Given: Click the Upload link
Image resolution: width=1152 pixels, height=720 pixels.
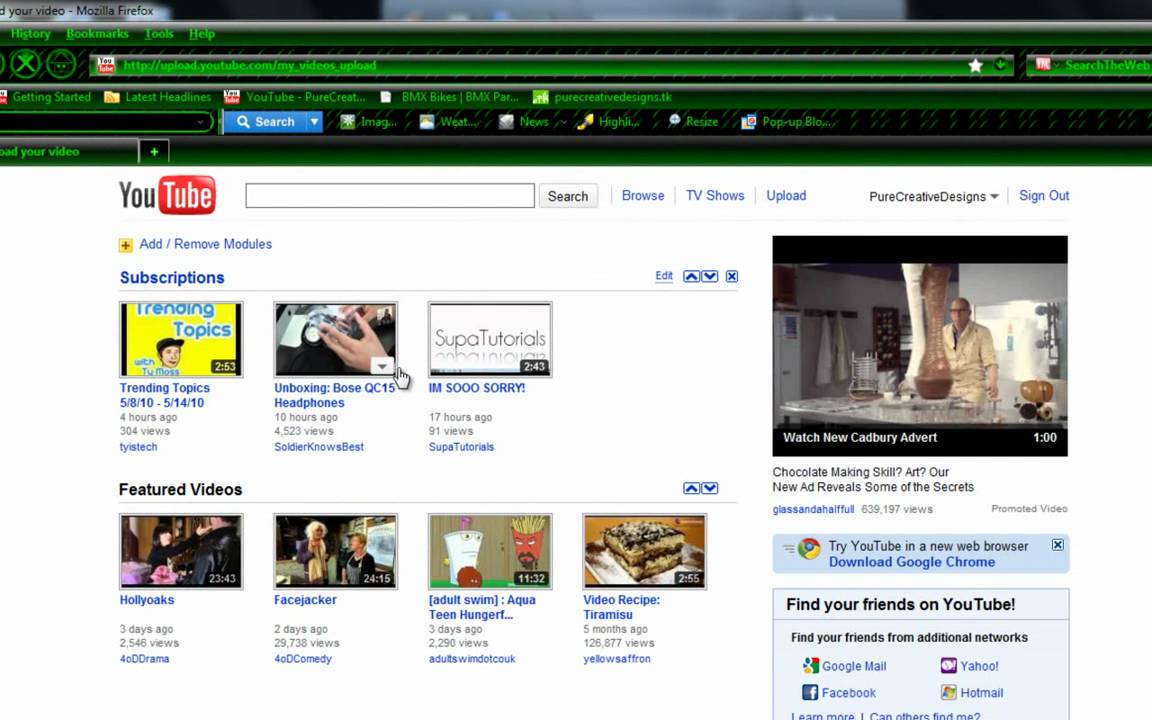Looking at the screenshot, I should (x=786, y=195).
